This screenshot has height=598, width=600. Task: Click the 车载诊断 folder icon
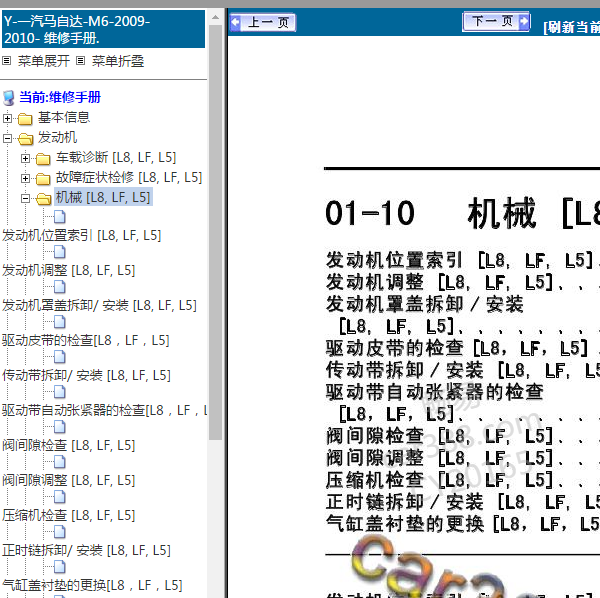(43, 158)
